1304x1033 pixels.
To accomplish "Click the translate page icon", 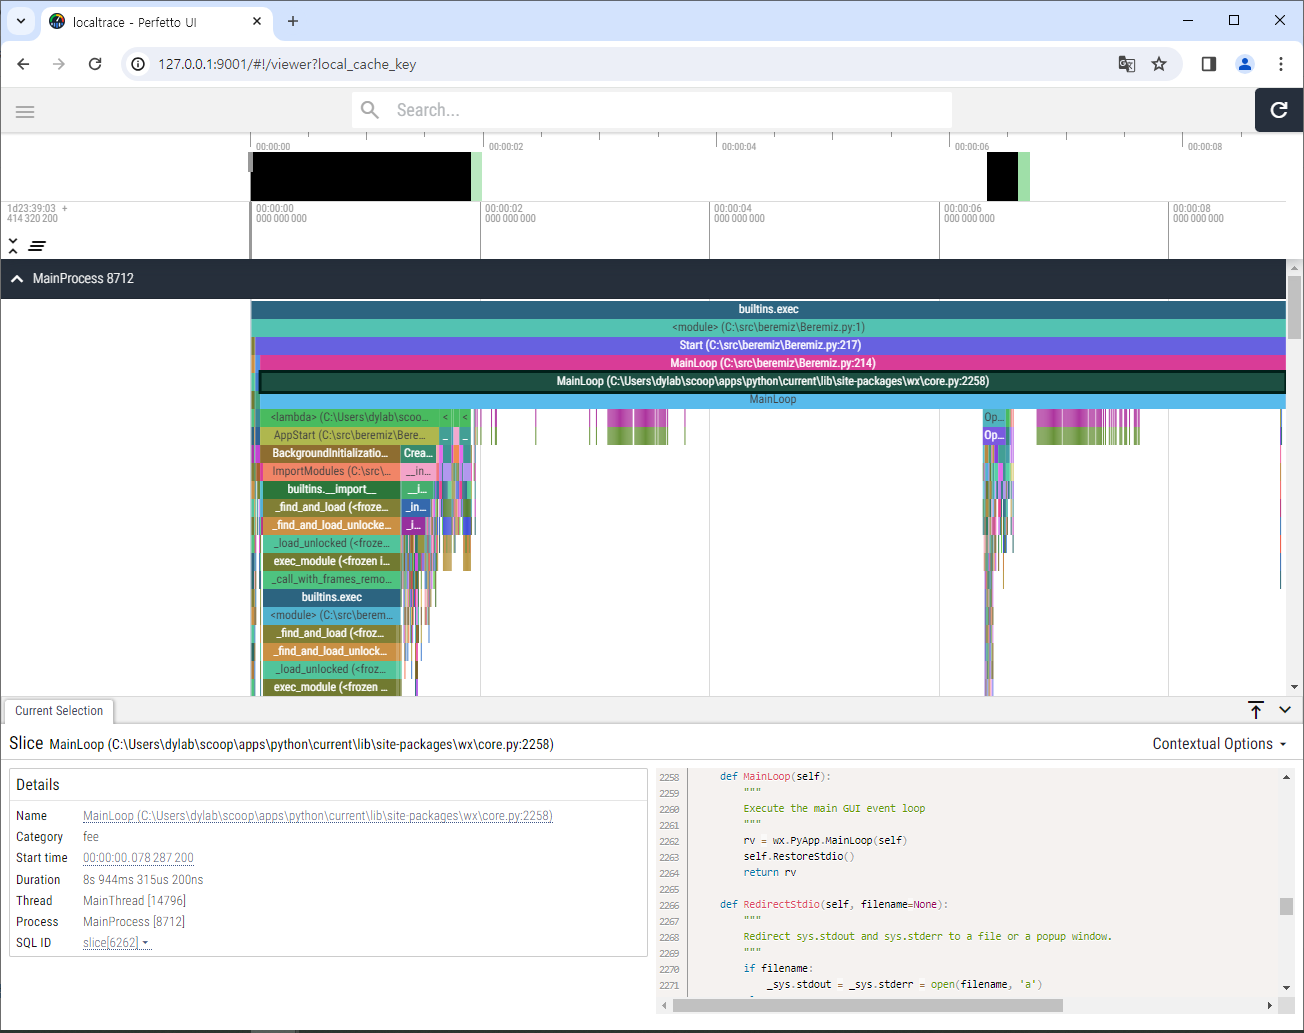I will (x=1127, y=64).
